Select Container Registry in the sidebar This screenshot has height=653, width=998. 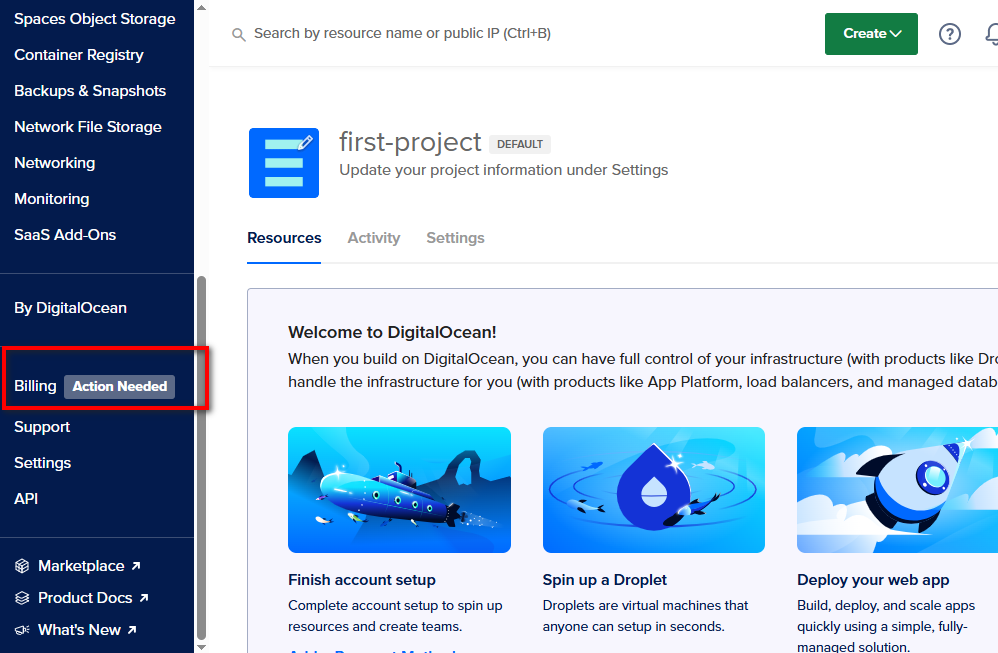[x=78, y=54]
